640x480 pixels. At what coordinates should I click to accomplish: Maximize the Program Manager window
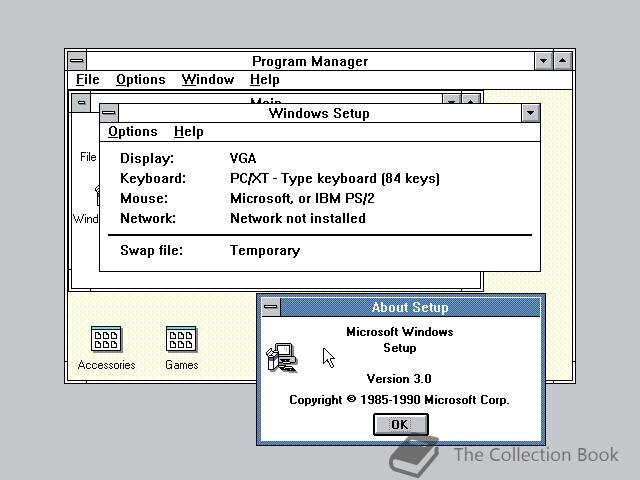click(x=563, y=61)
